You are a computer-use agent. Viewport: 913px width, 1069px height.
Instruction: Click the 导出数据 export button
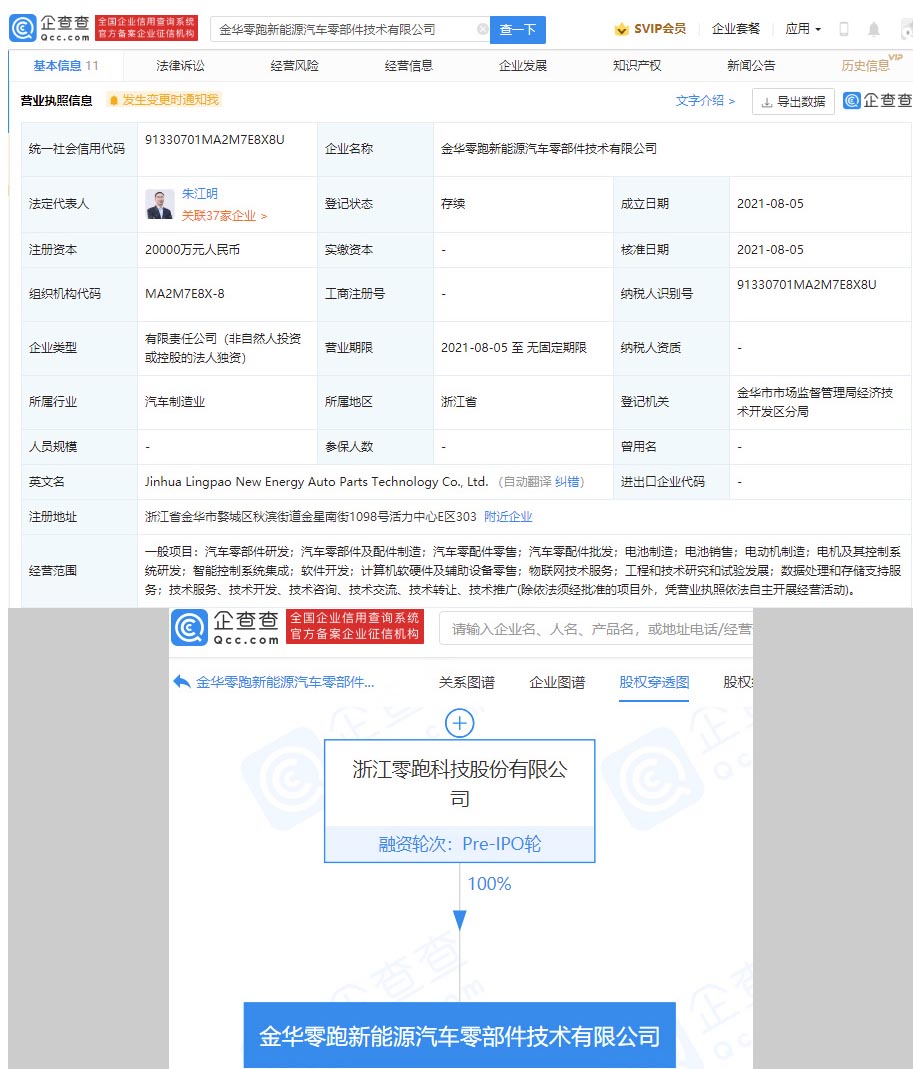pyautogui.click(x=793, y=102)
